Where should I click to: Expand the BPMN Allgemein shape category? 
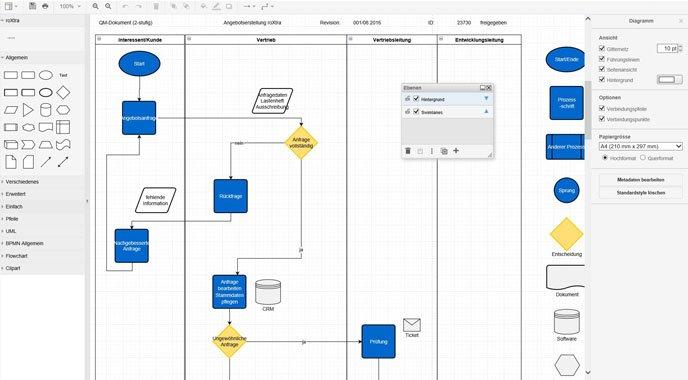click(24, 243)
